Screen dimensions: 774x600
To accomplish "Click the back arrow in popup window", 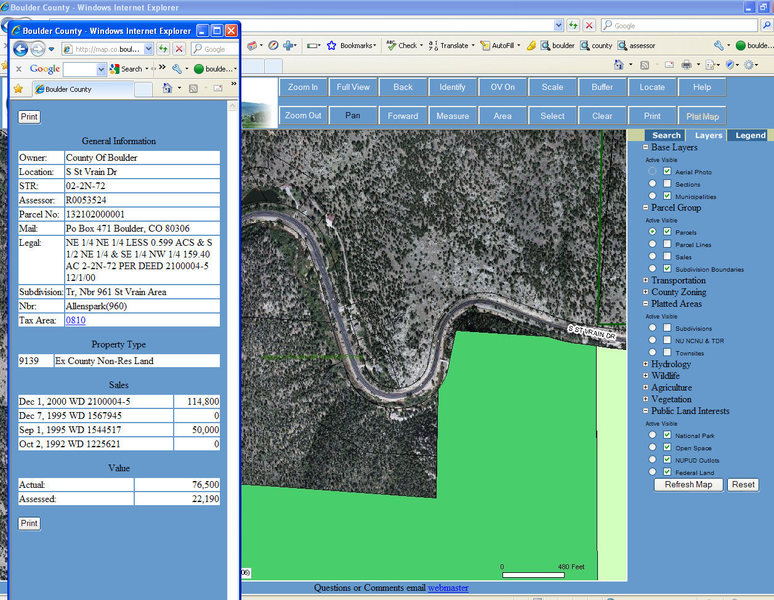I will pyautogui.click(x=21, y=49).
